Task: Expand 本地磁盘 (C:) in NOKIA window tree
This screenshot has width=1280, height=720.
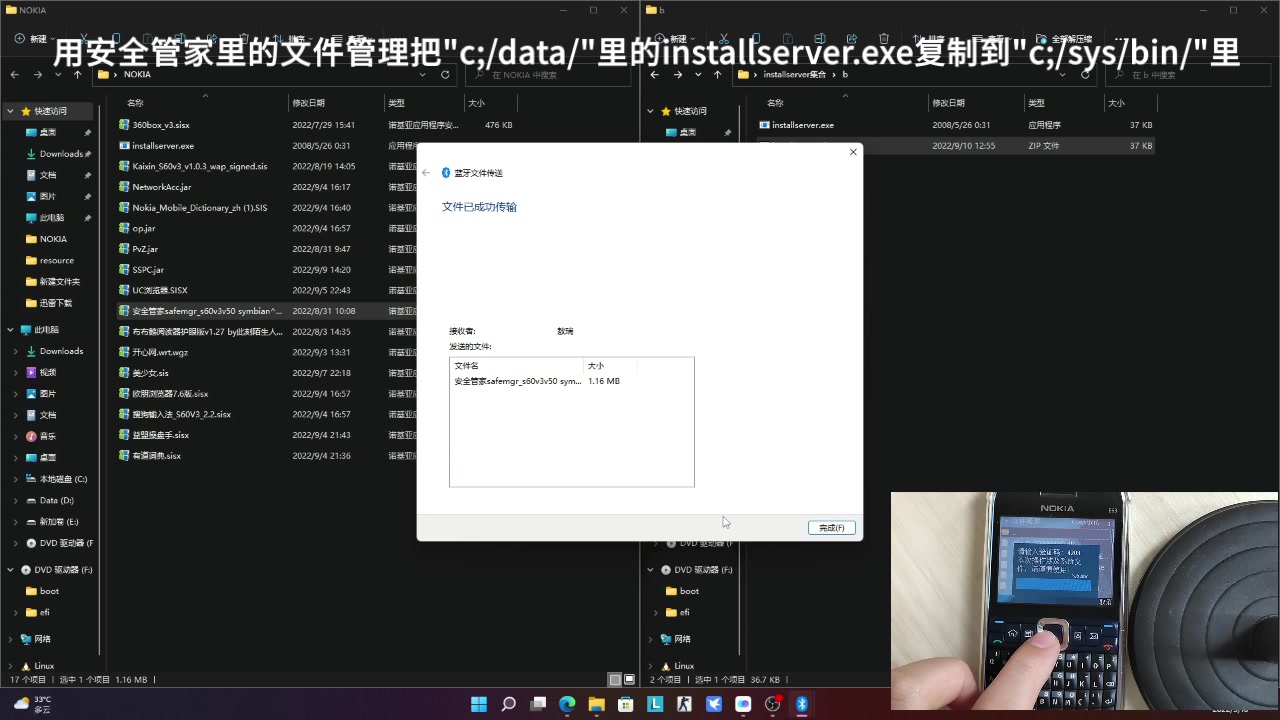Action: point(16,479)
